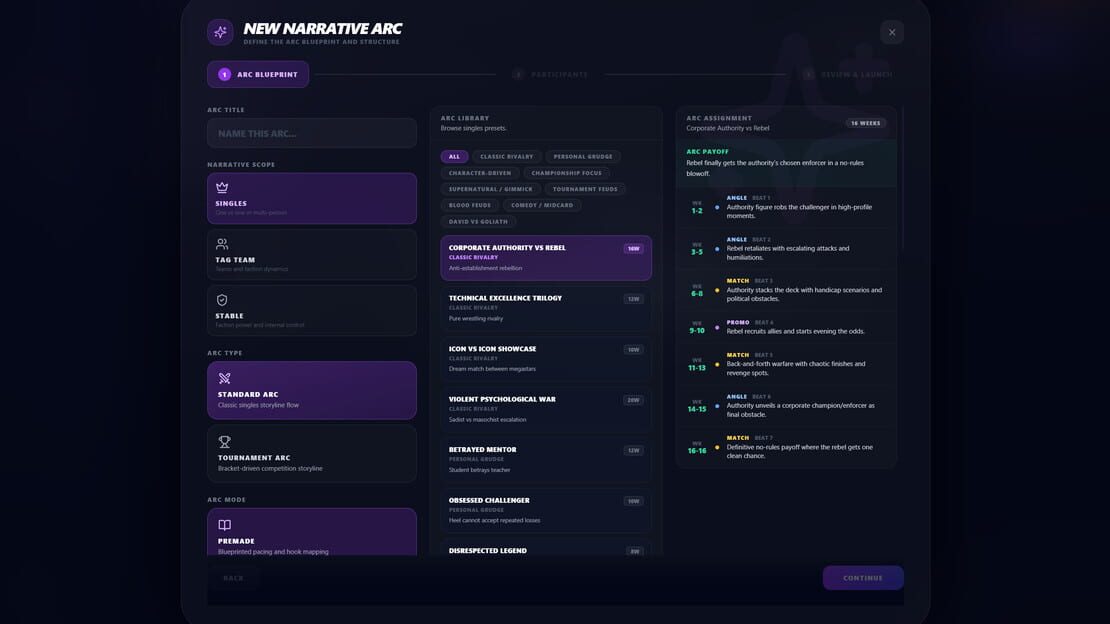Click the trophy icon for Tournament Arc
The image size is (1110, 624).
point(224,442)
